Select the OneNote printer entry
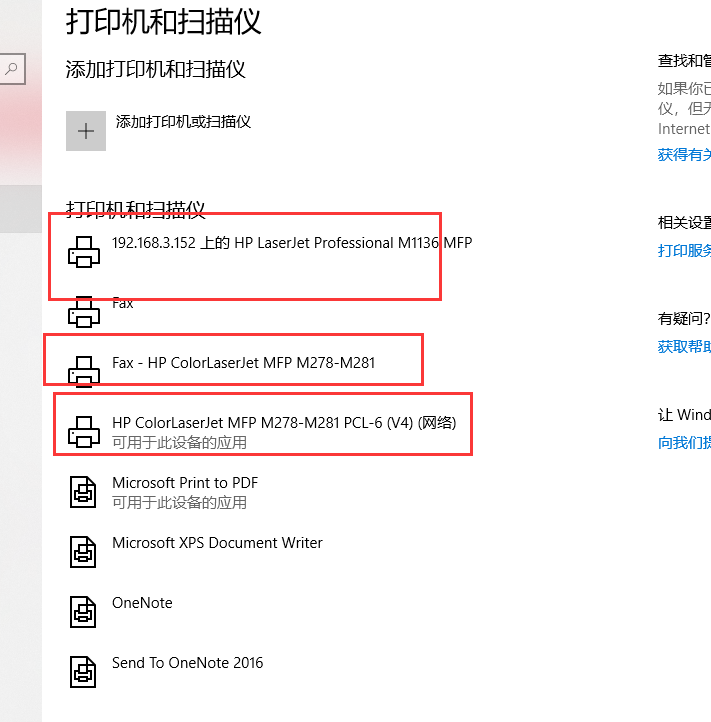 tap(142, 603)
